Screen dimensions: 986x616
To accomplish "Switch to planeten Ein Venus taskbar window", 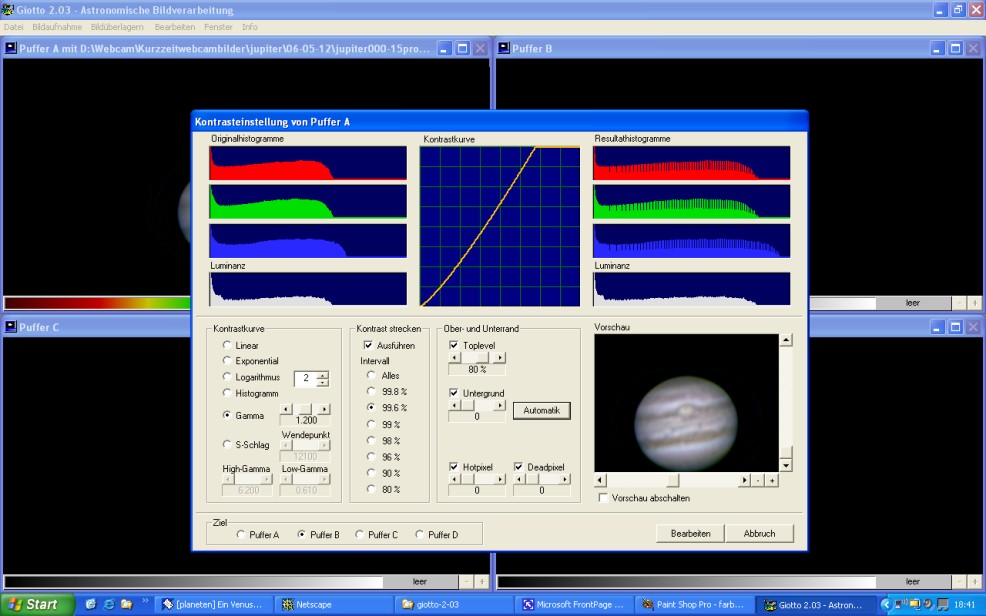I will 211,604.
